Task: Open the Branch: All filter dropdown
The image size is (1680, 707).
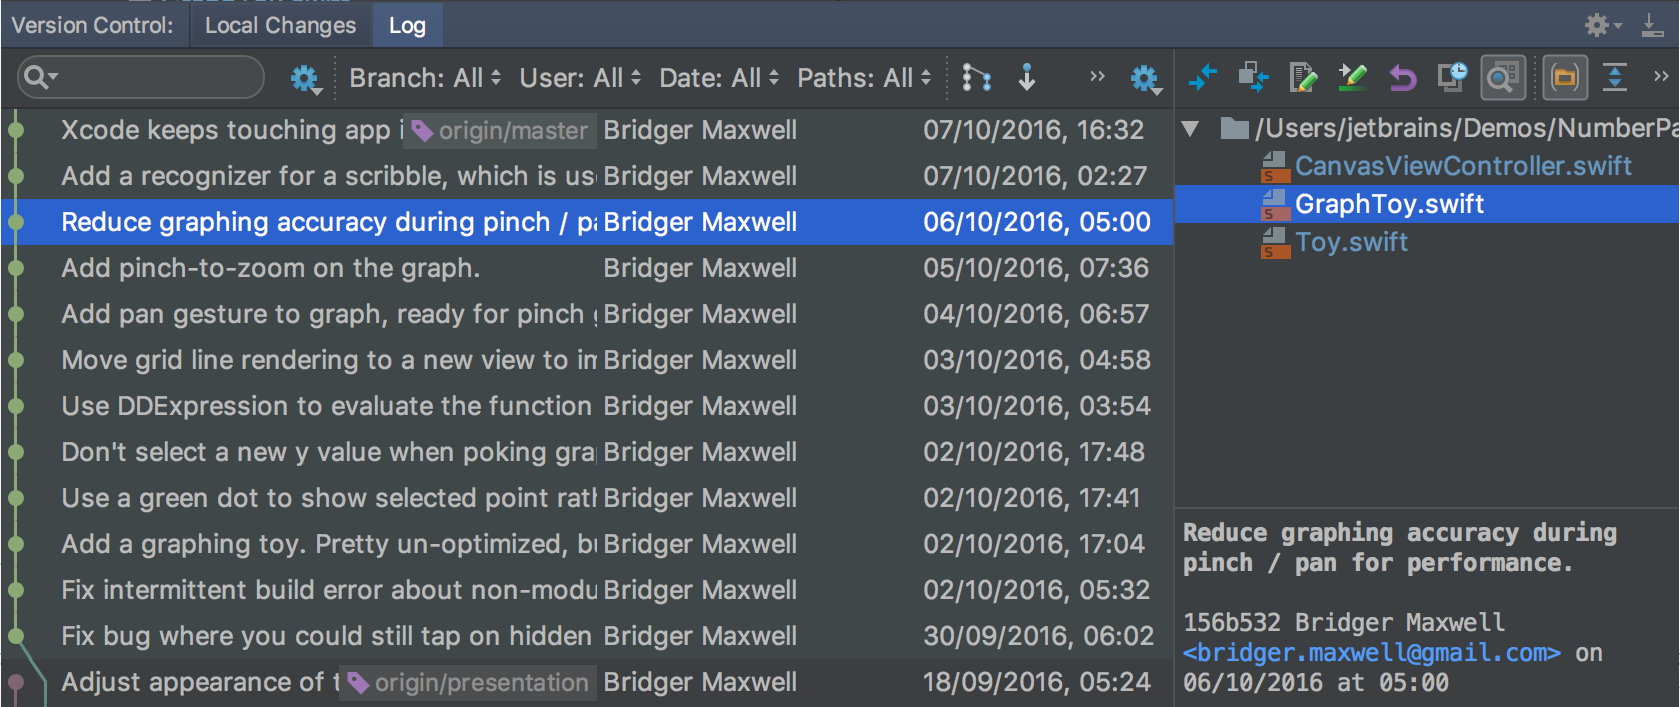Action: point(425,78)
